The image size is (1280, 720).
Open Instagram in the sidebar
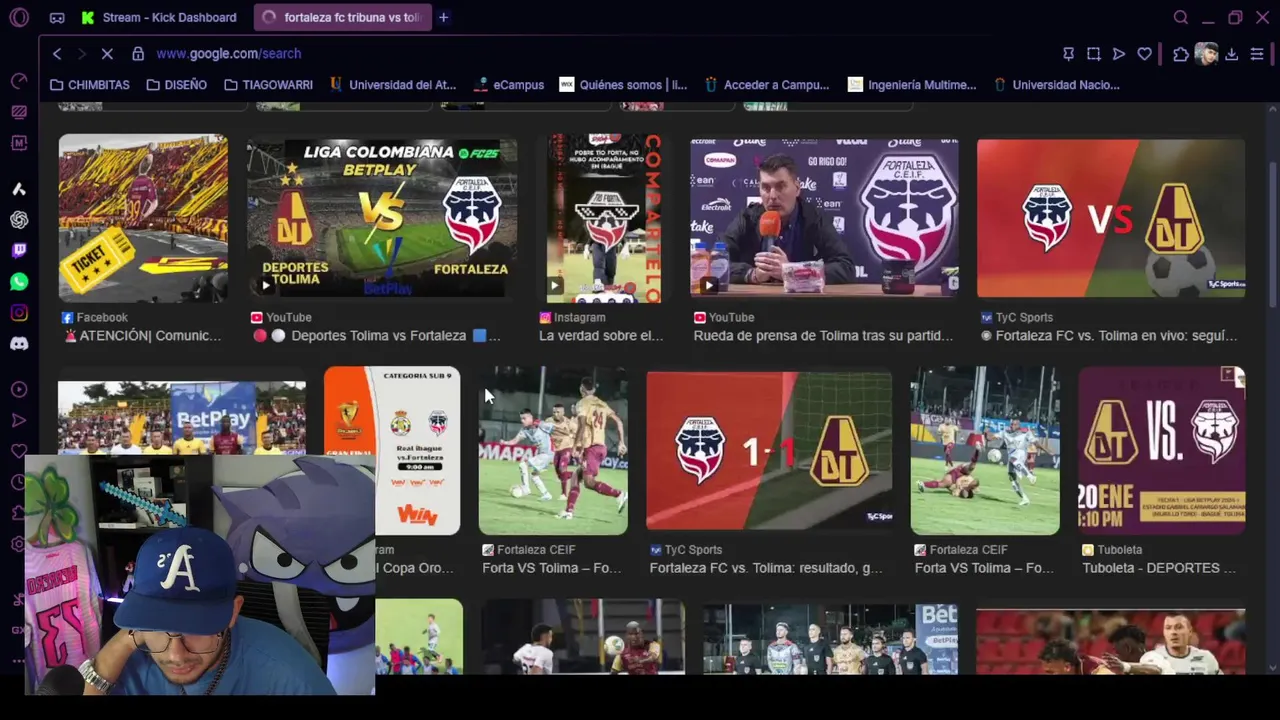tap(19, 313)
